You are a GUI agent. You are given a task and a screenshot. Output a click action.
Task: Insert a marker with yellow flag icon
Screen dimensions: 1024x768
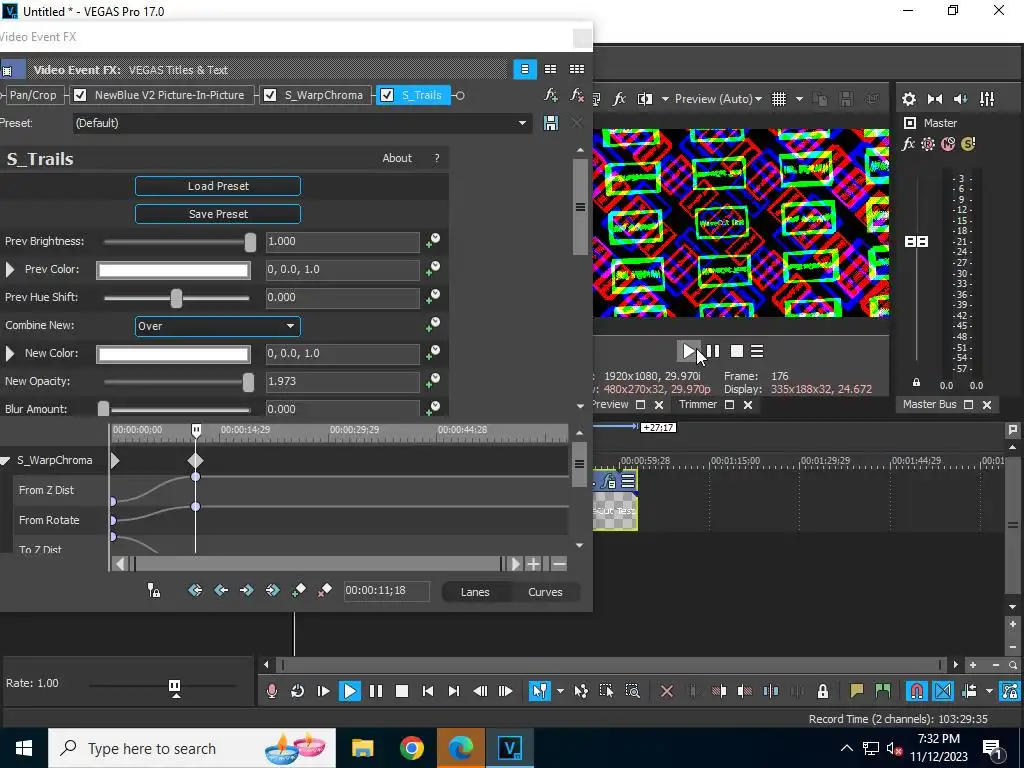(857, 691)
